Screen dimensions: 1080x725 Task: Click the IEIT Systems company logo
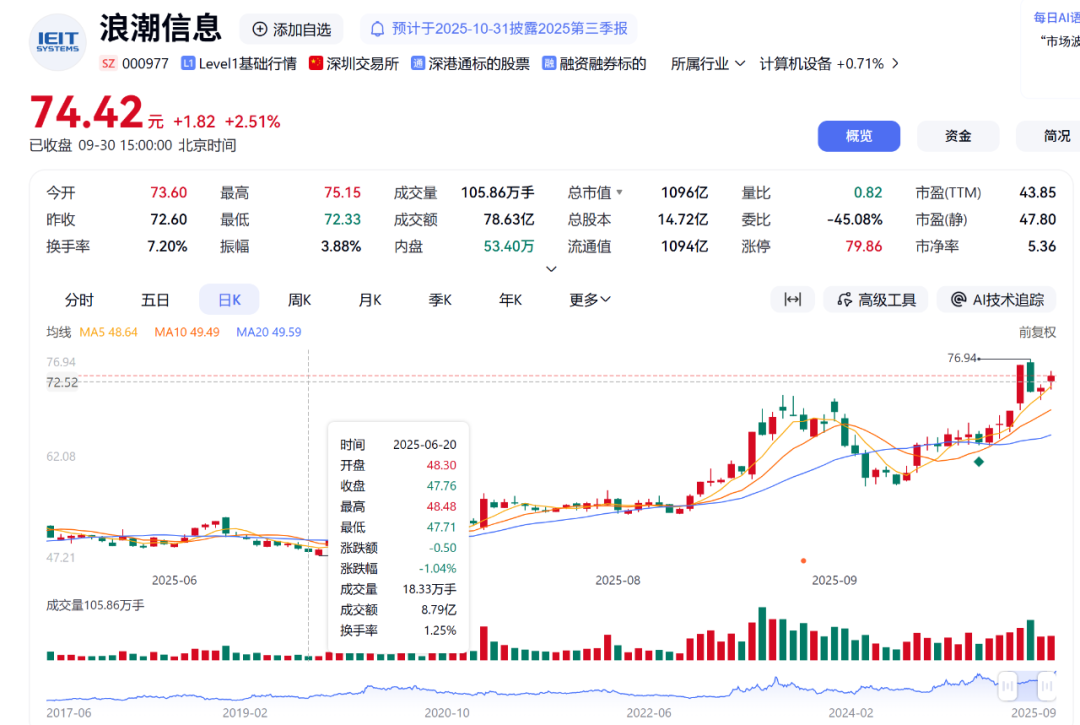click(58, 42)
